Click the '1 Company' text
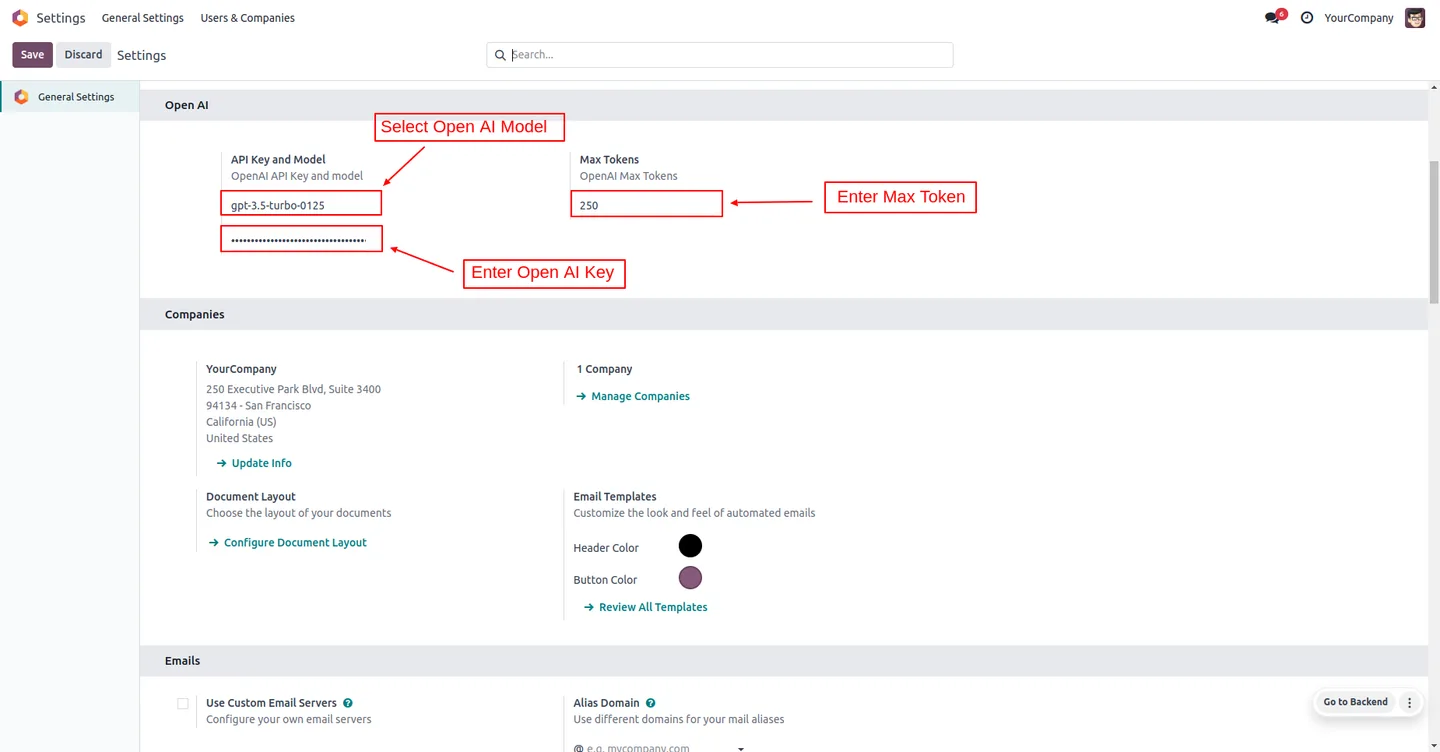This screenshot has width=1440, height=752. (605, 369)
